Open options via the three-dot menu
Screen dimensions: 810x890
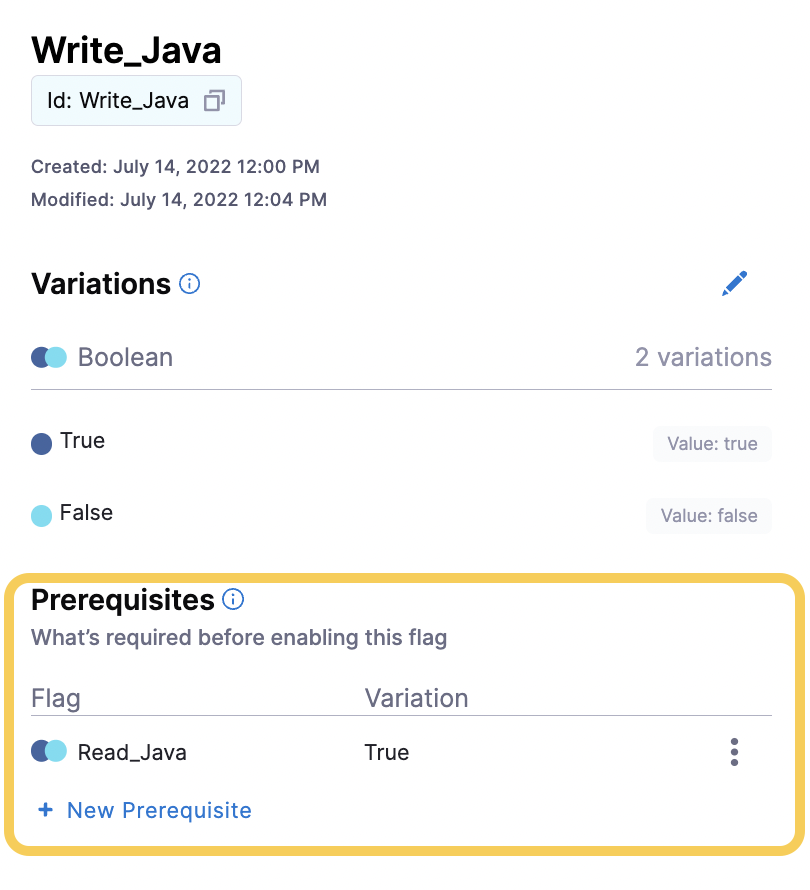[734, 751]
